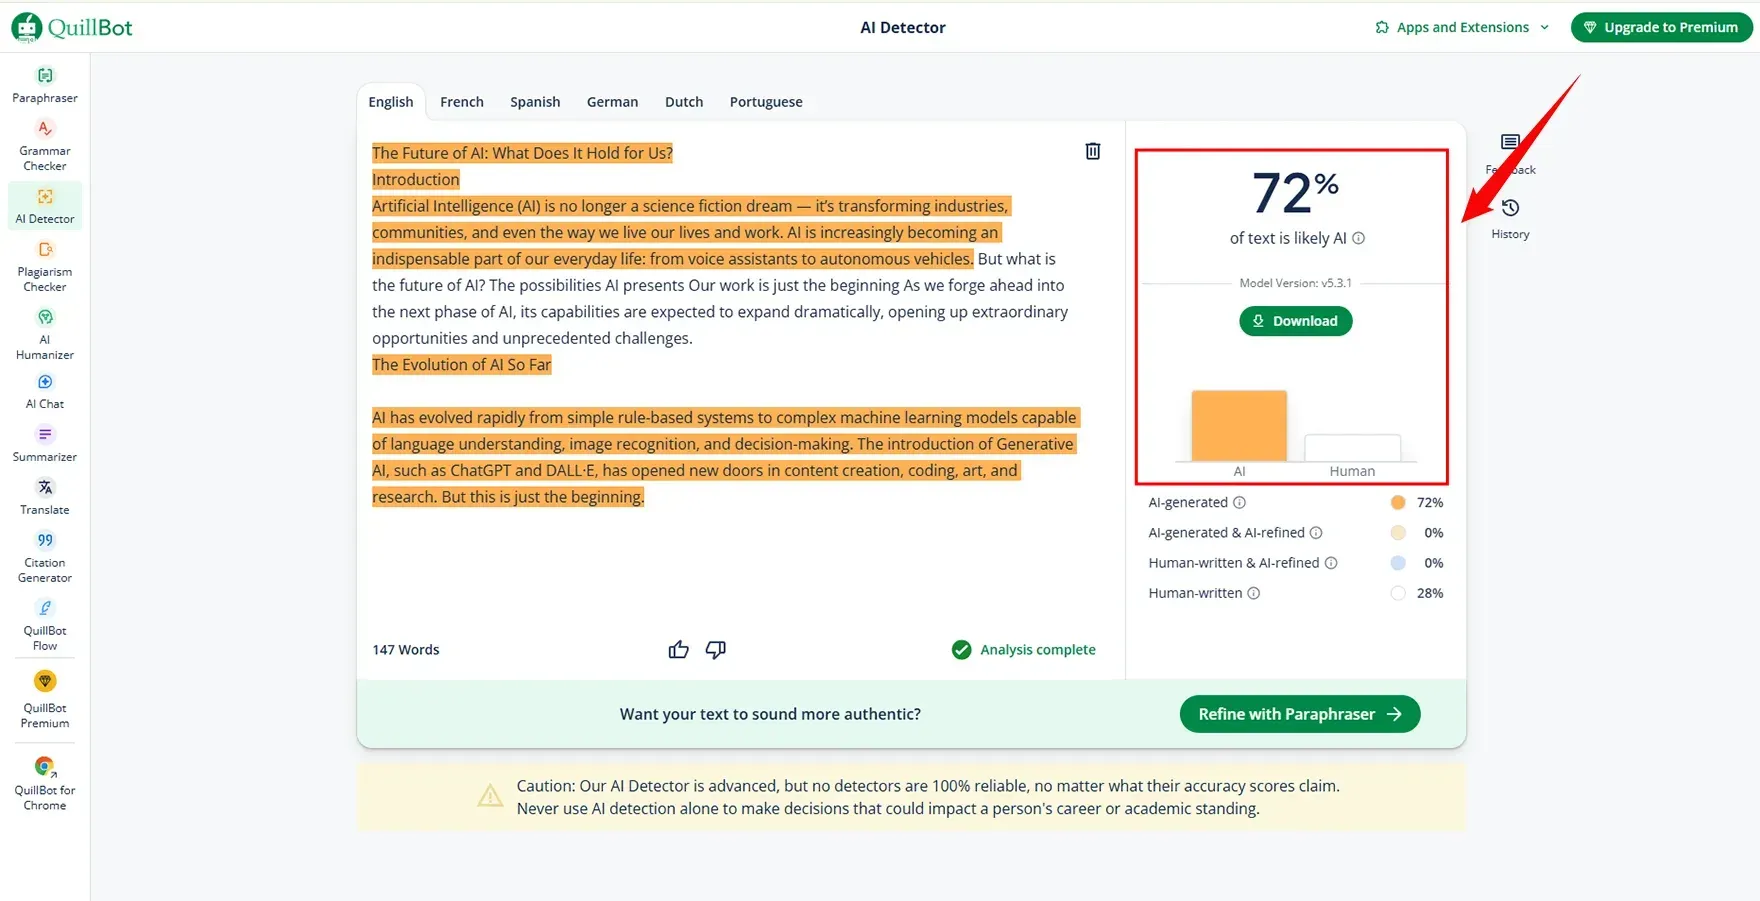1760x901 pixels.
Task: Expand the Apps and Extensions dropdown
Action: click(1462, 27)
